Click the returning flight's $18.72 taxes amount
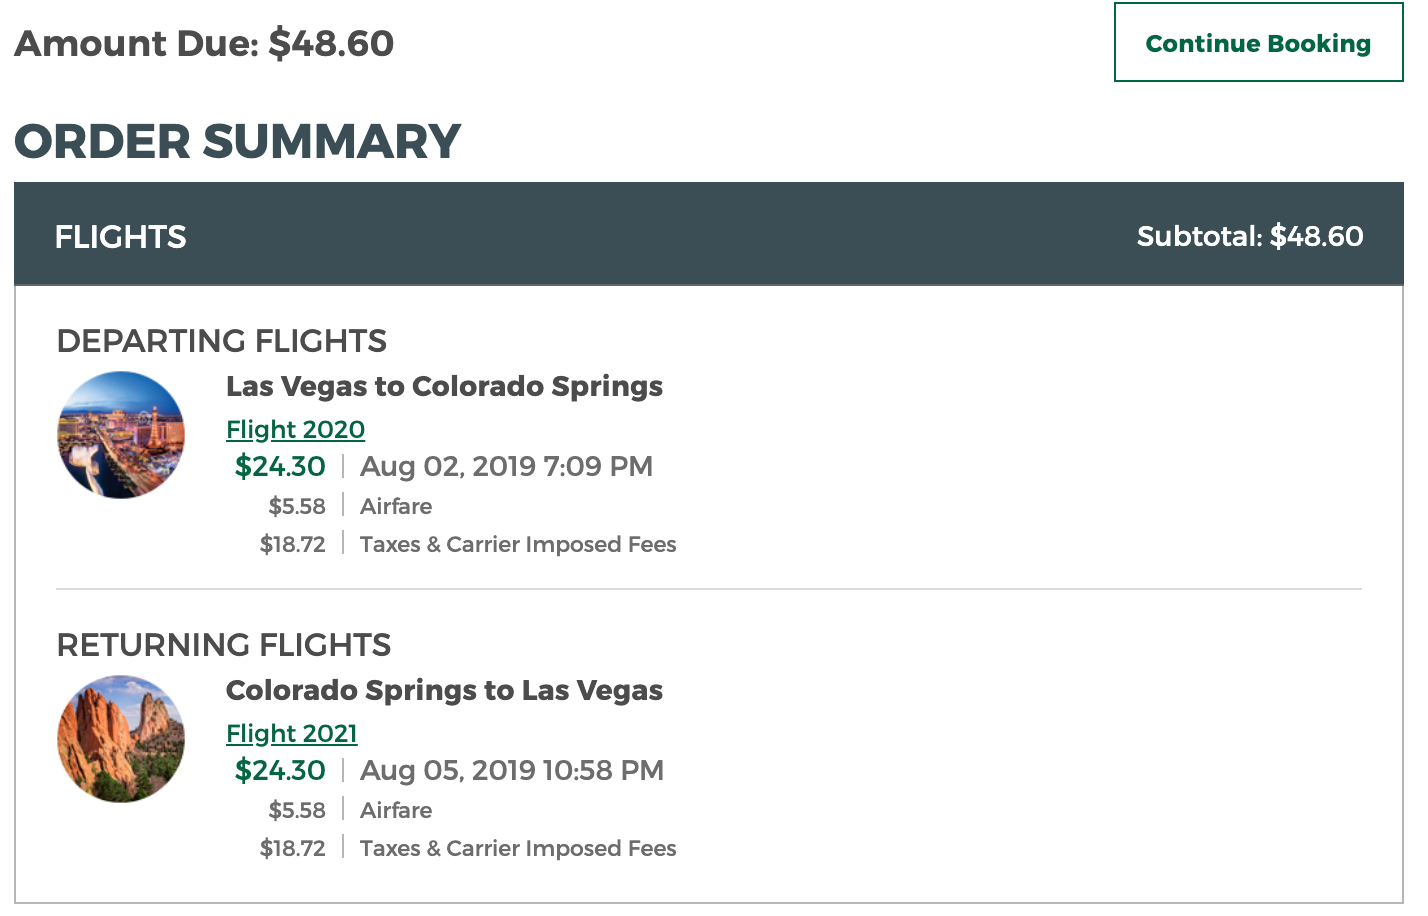This screenshot has height=916, width=1428. click(x=293, y=848)
